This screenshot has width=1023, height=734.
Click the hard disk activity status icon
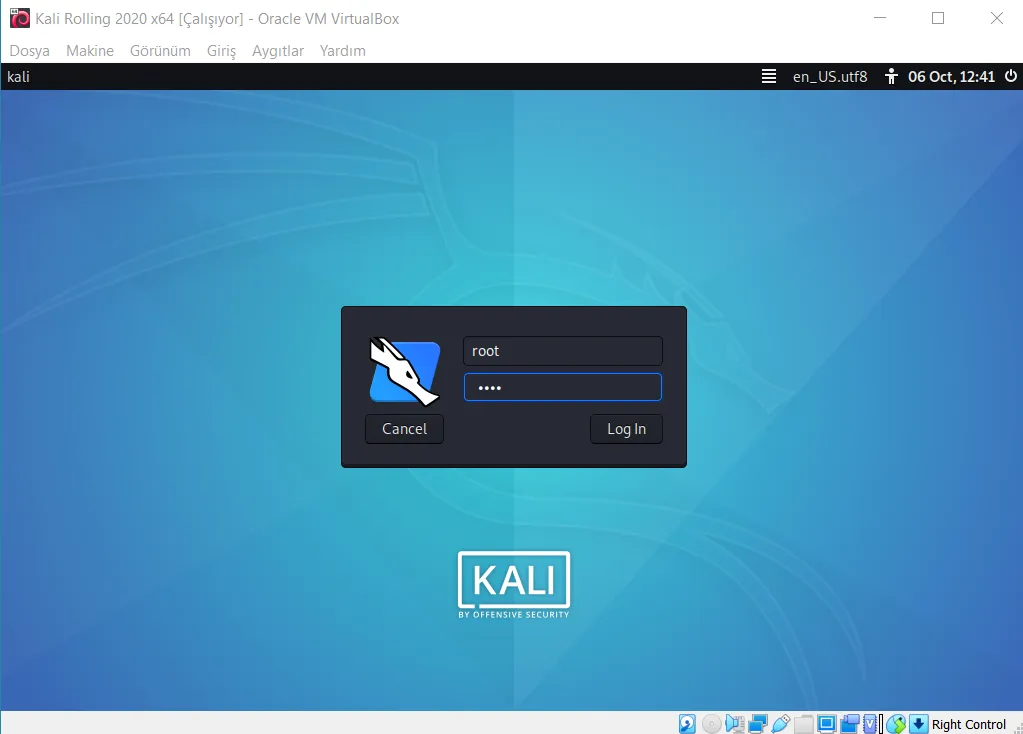click(x=687, y=724)
